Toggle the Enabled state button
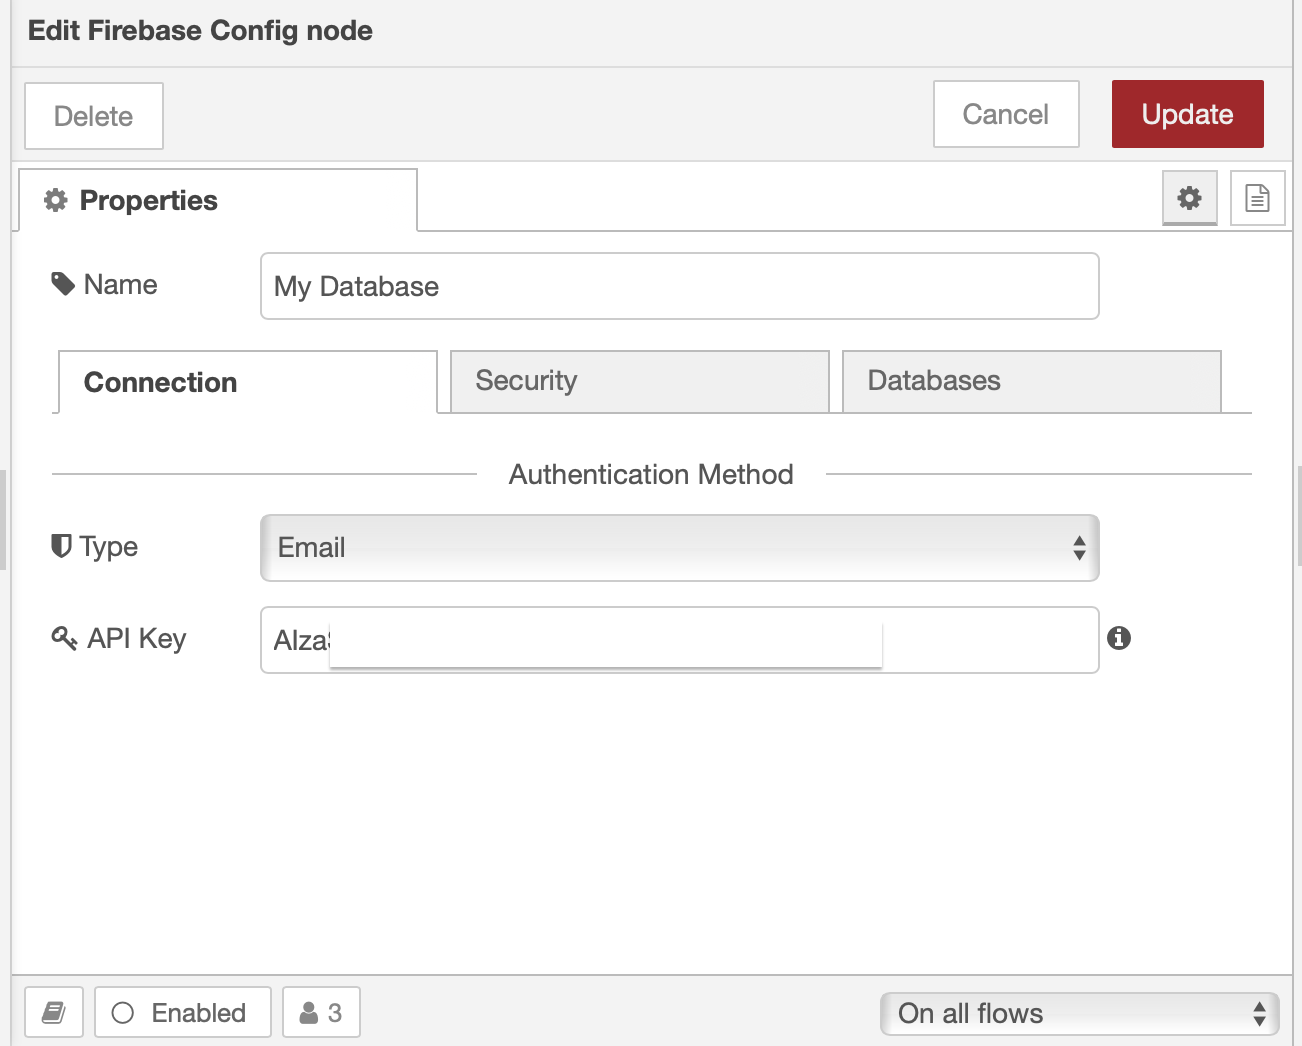 [x=183, y=1013]
